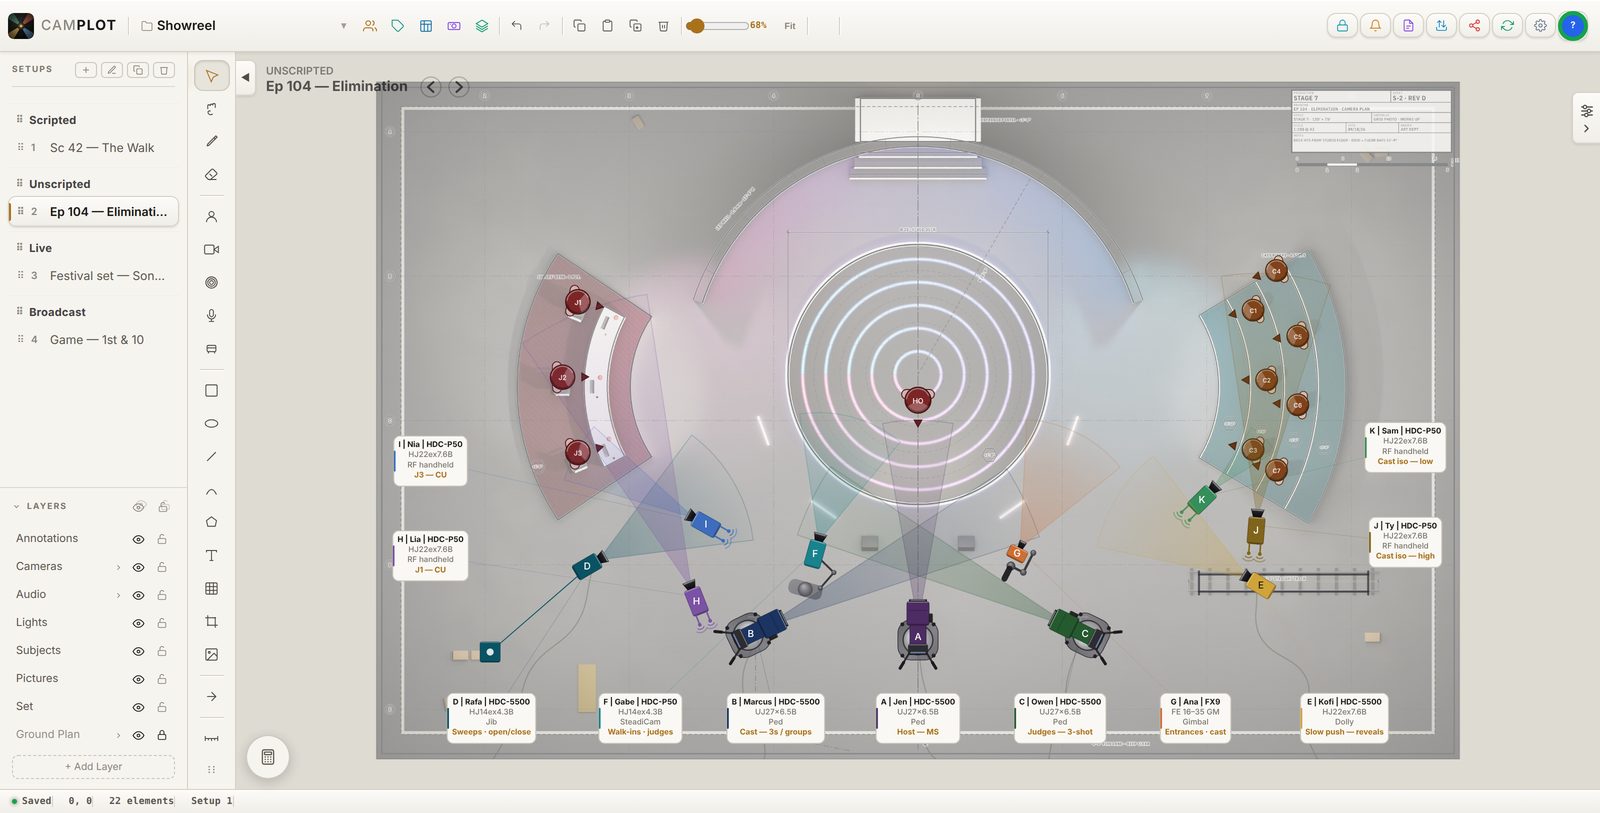Select the rectangle shape tool
This screenshot has height=813, width=1600.
[211, 391]
